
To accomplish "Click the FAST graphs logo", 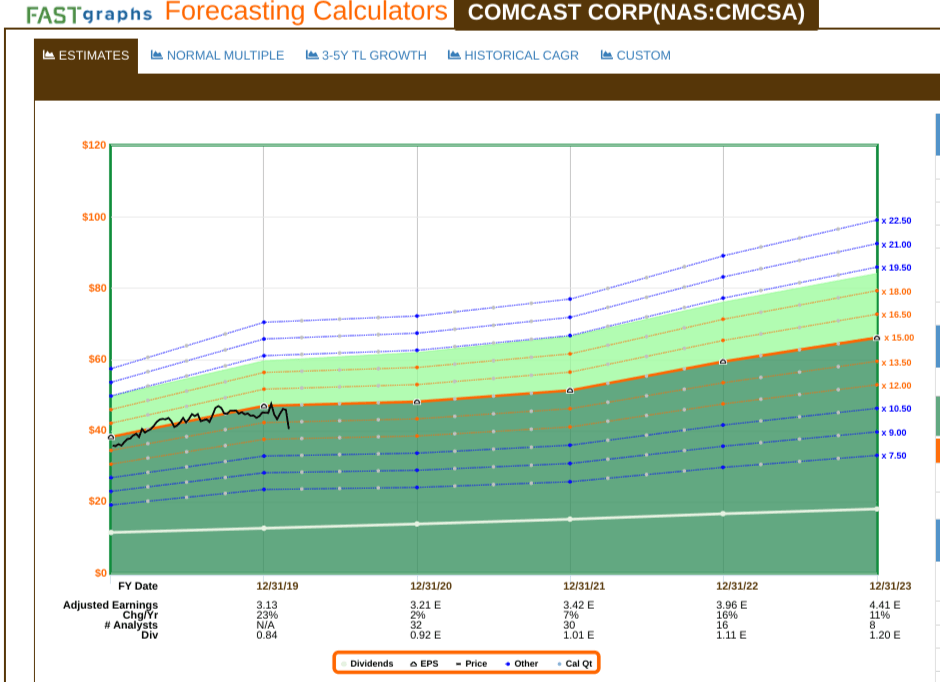I will [x=89, y=14].
